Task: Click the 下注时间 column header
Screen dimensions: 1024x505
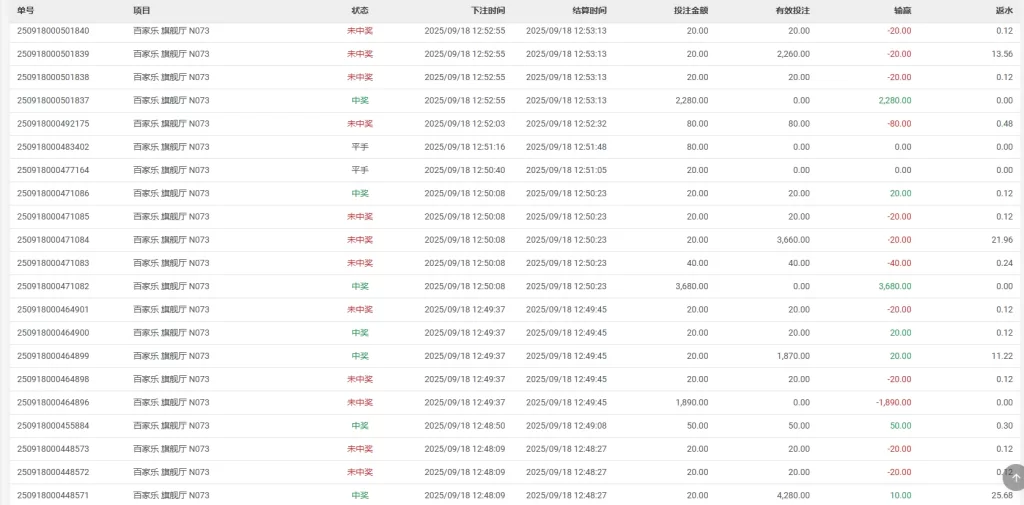Action: tap(487, 10)
